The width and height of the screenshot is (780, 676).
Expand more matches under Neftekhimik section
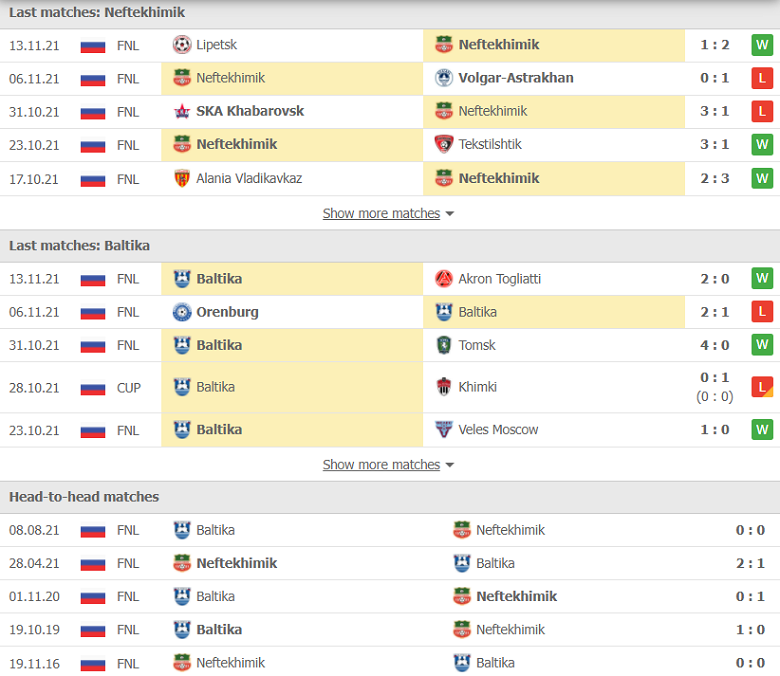tap(382, 213)
